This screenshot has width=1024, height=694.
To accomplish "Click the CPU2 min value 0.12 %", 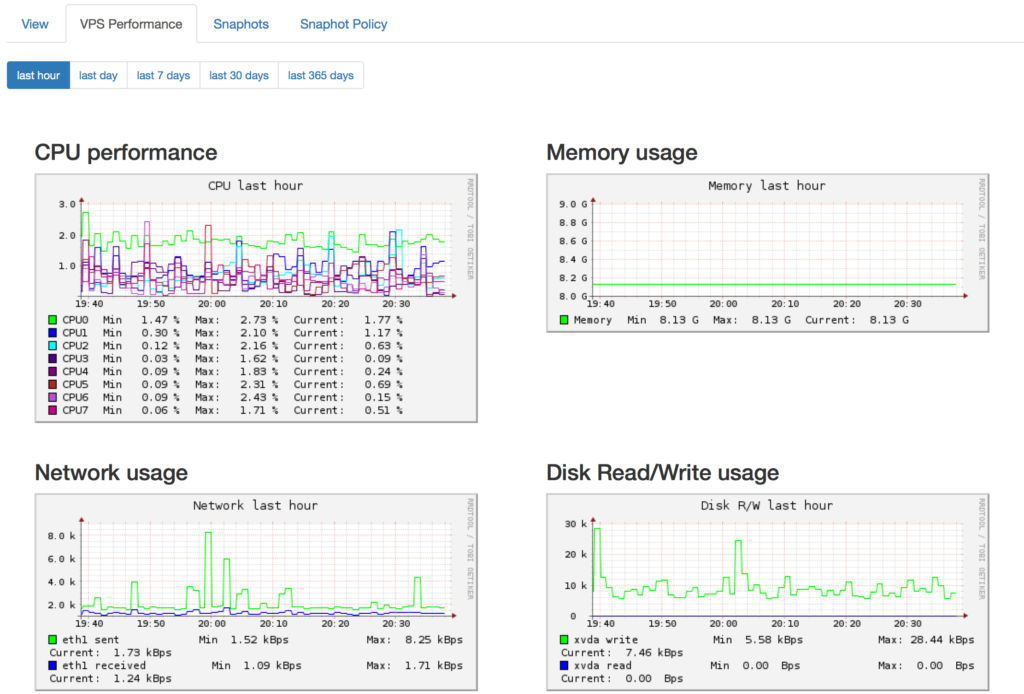I will click(161, 345).
